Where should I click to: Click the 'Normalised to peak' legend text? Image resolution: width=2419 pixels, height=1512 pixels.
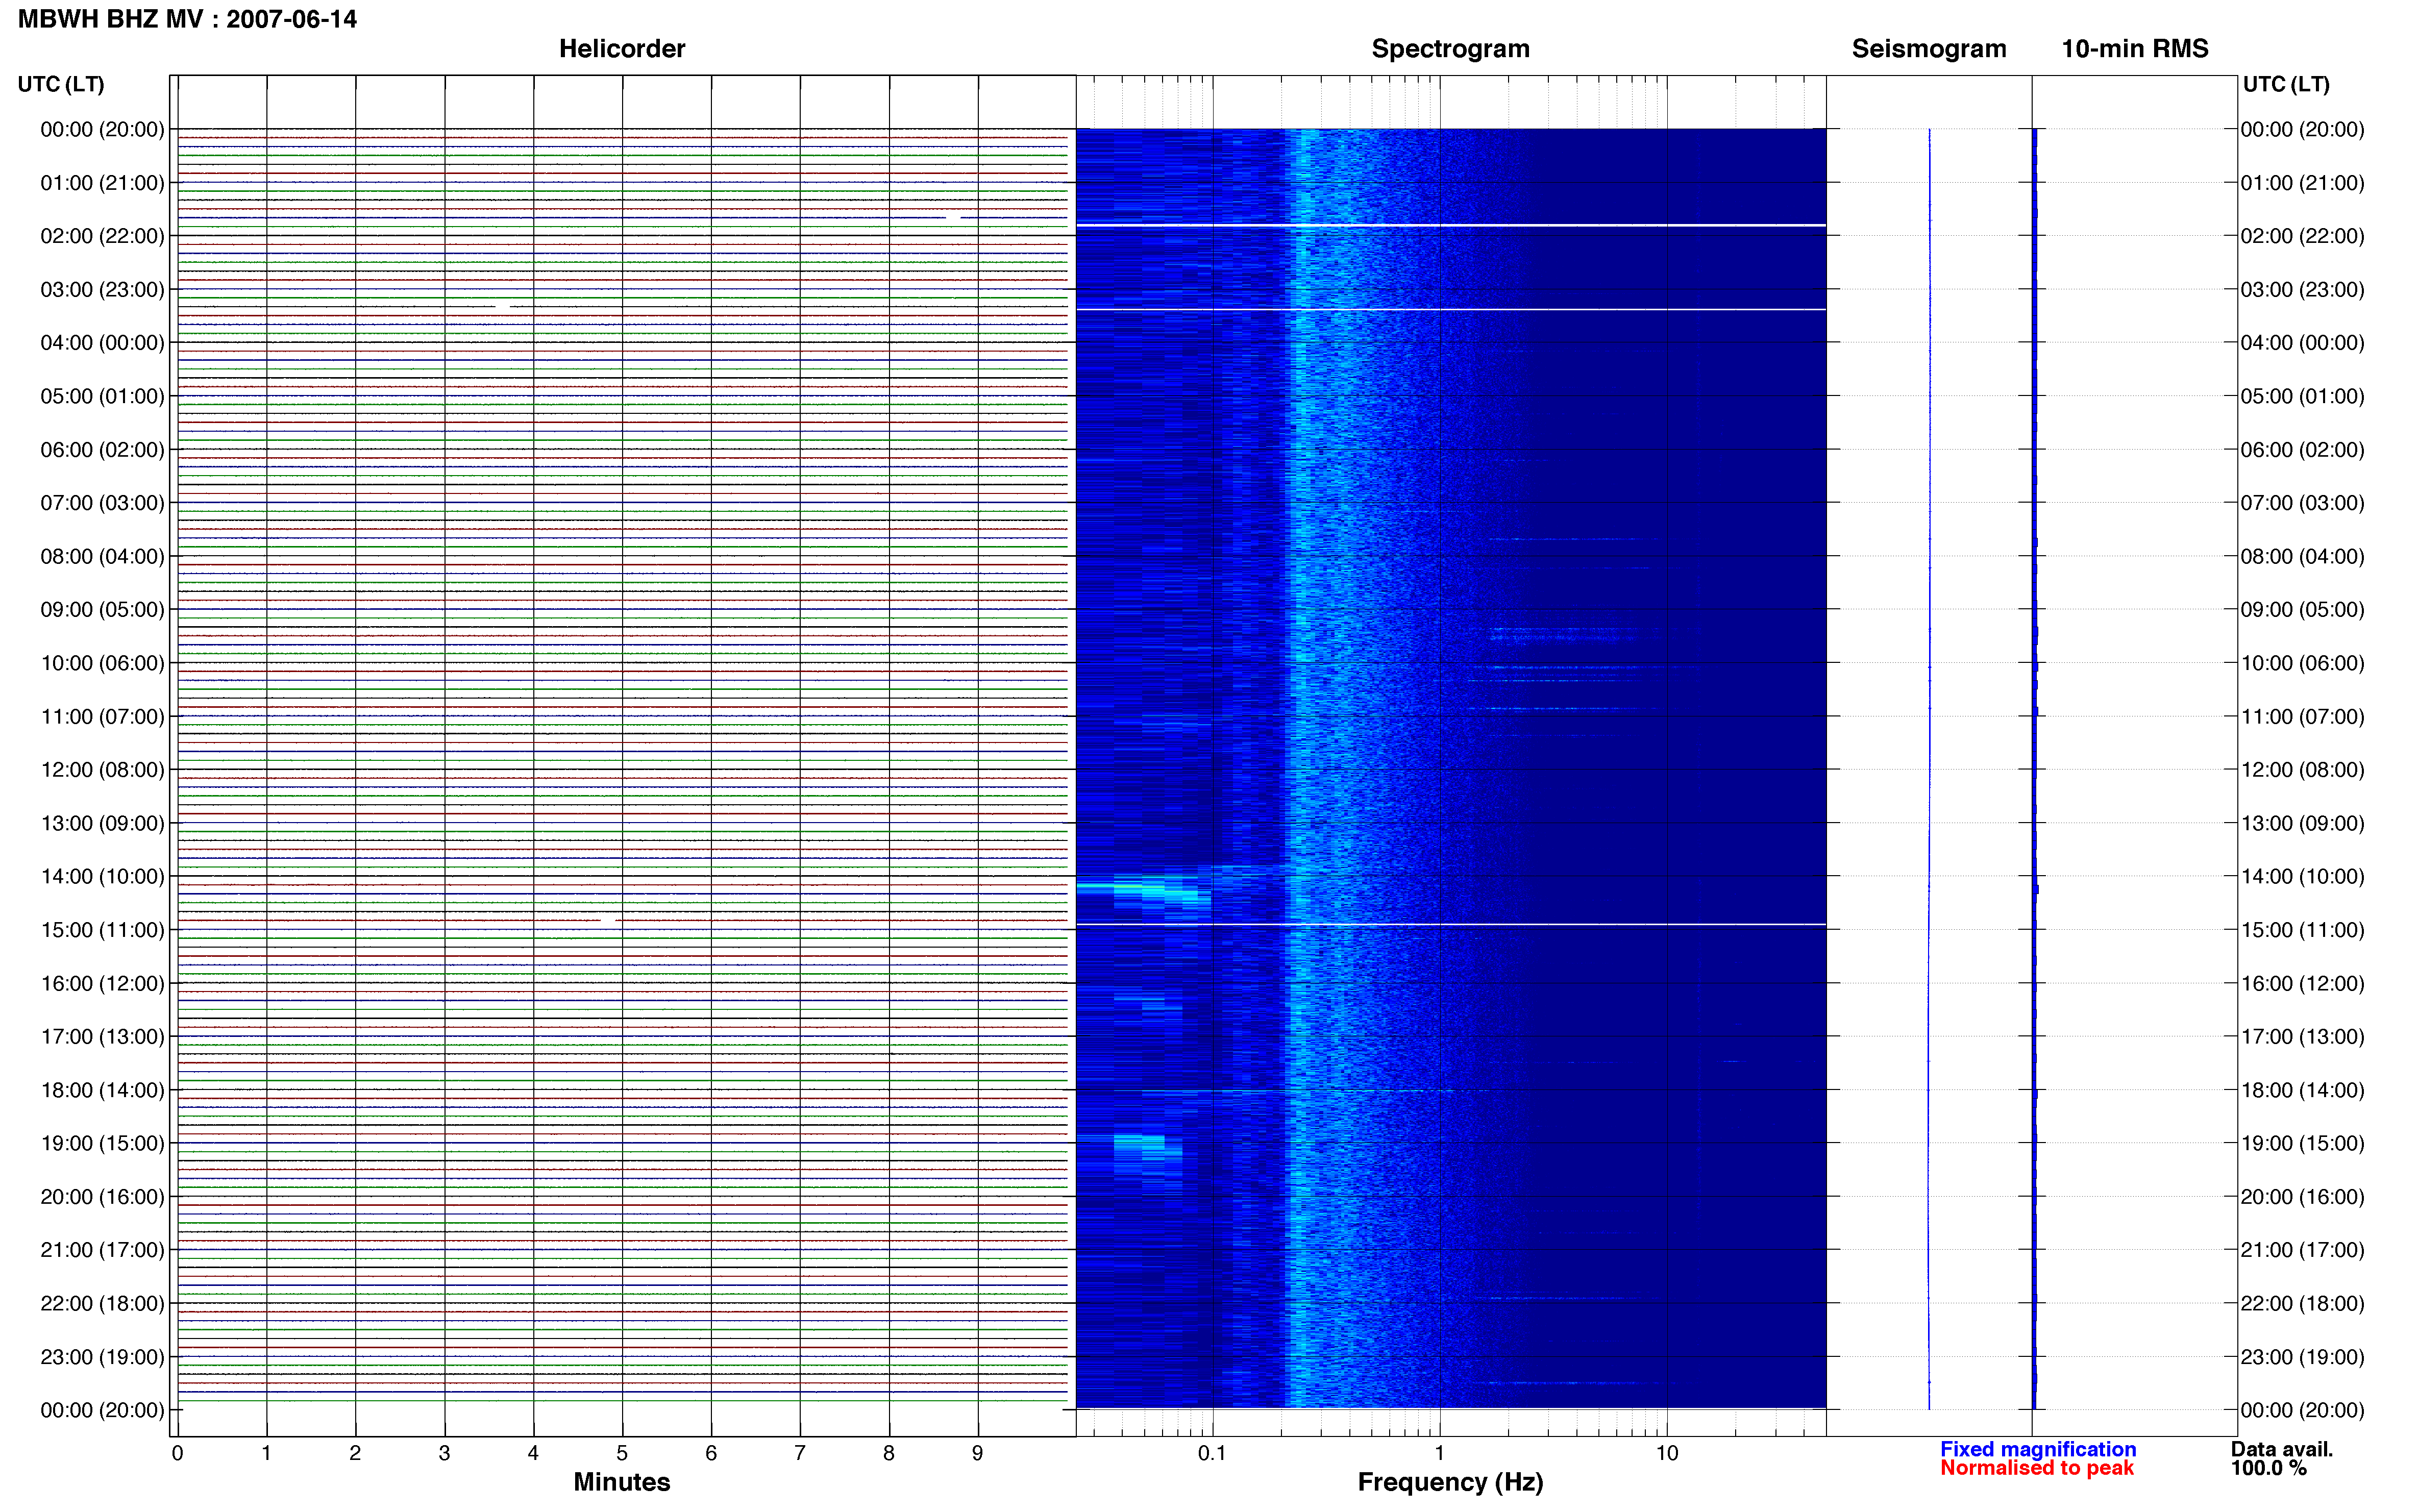(2037, 1468)
